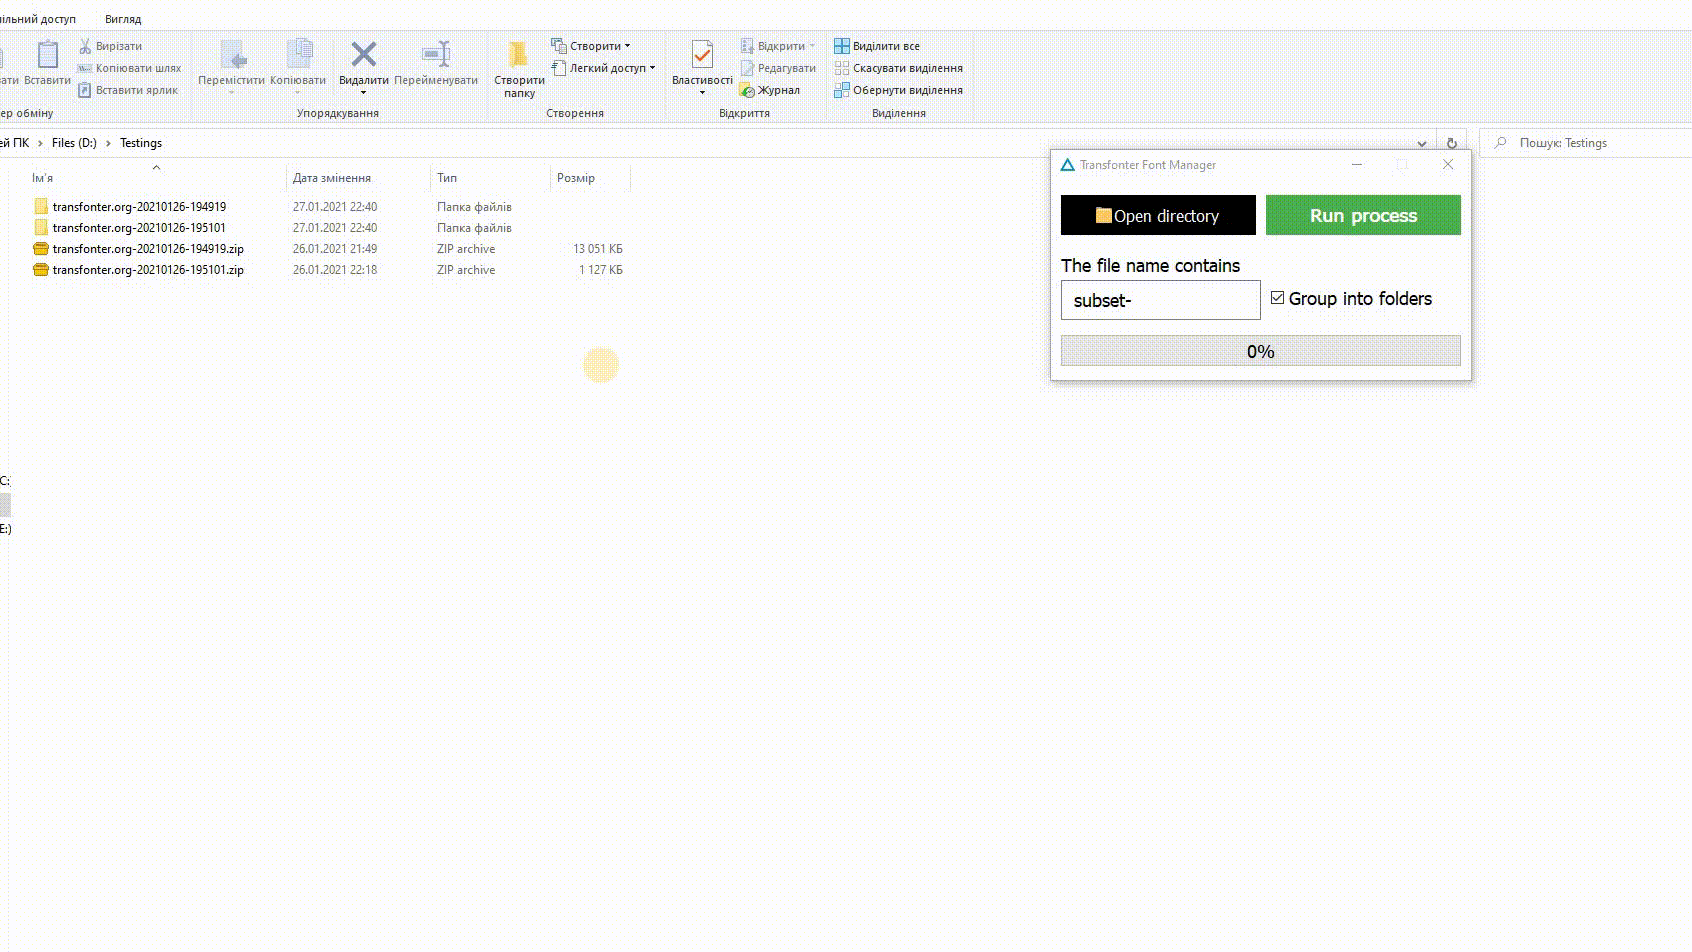Open the address bar history dropdown
Viewport: 1692px width, 952px height.
[x=1422, y=143]
